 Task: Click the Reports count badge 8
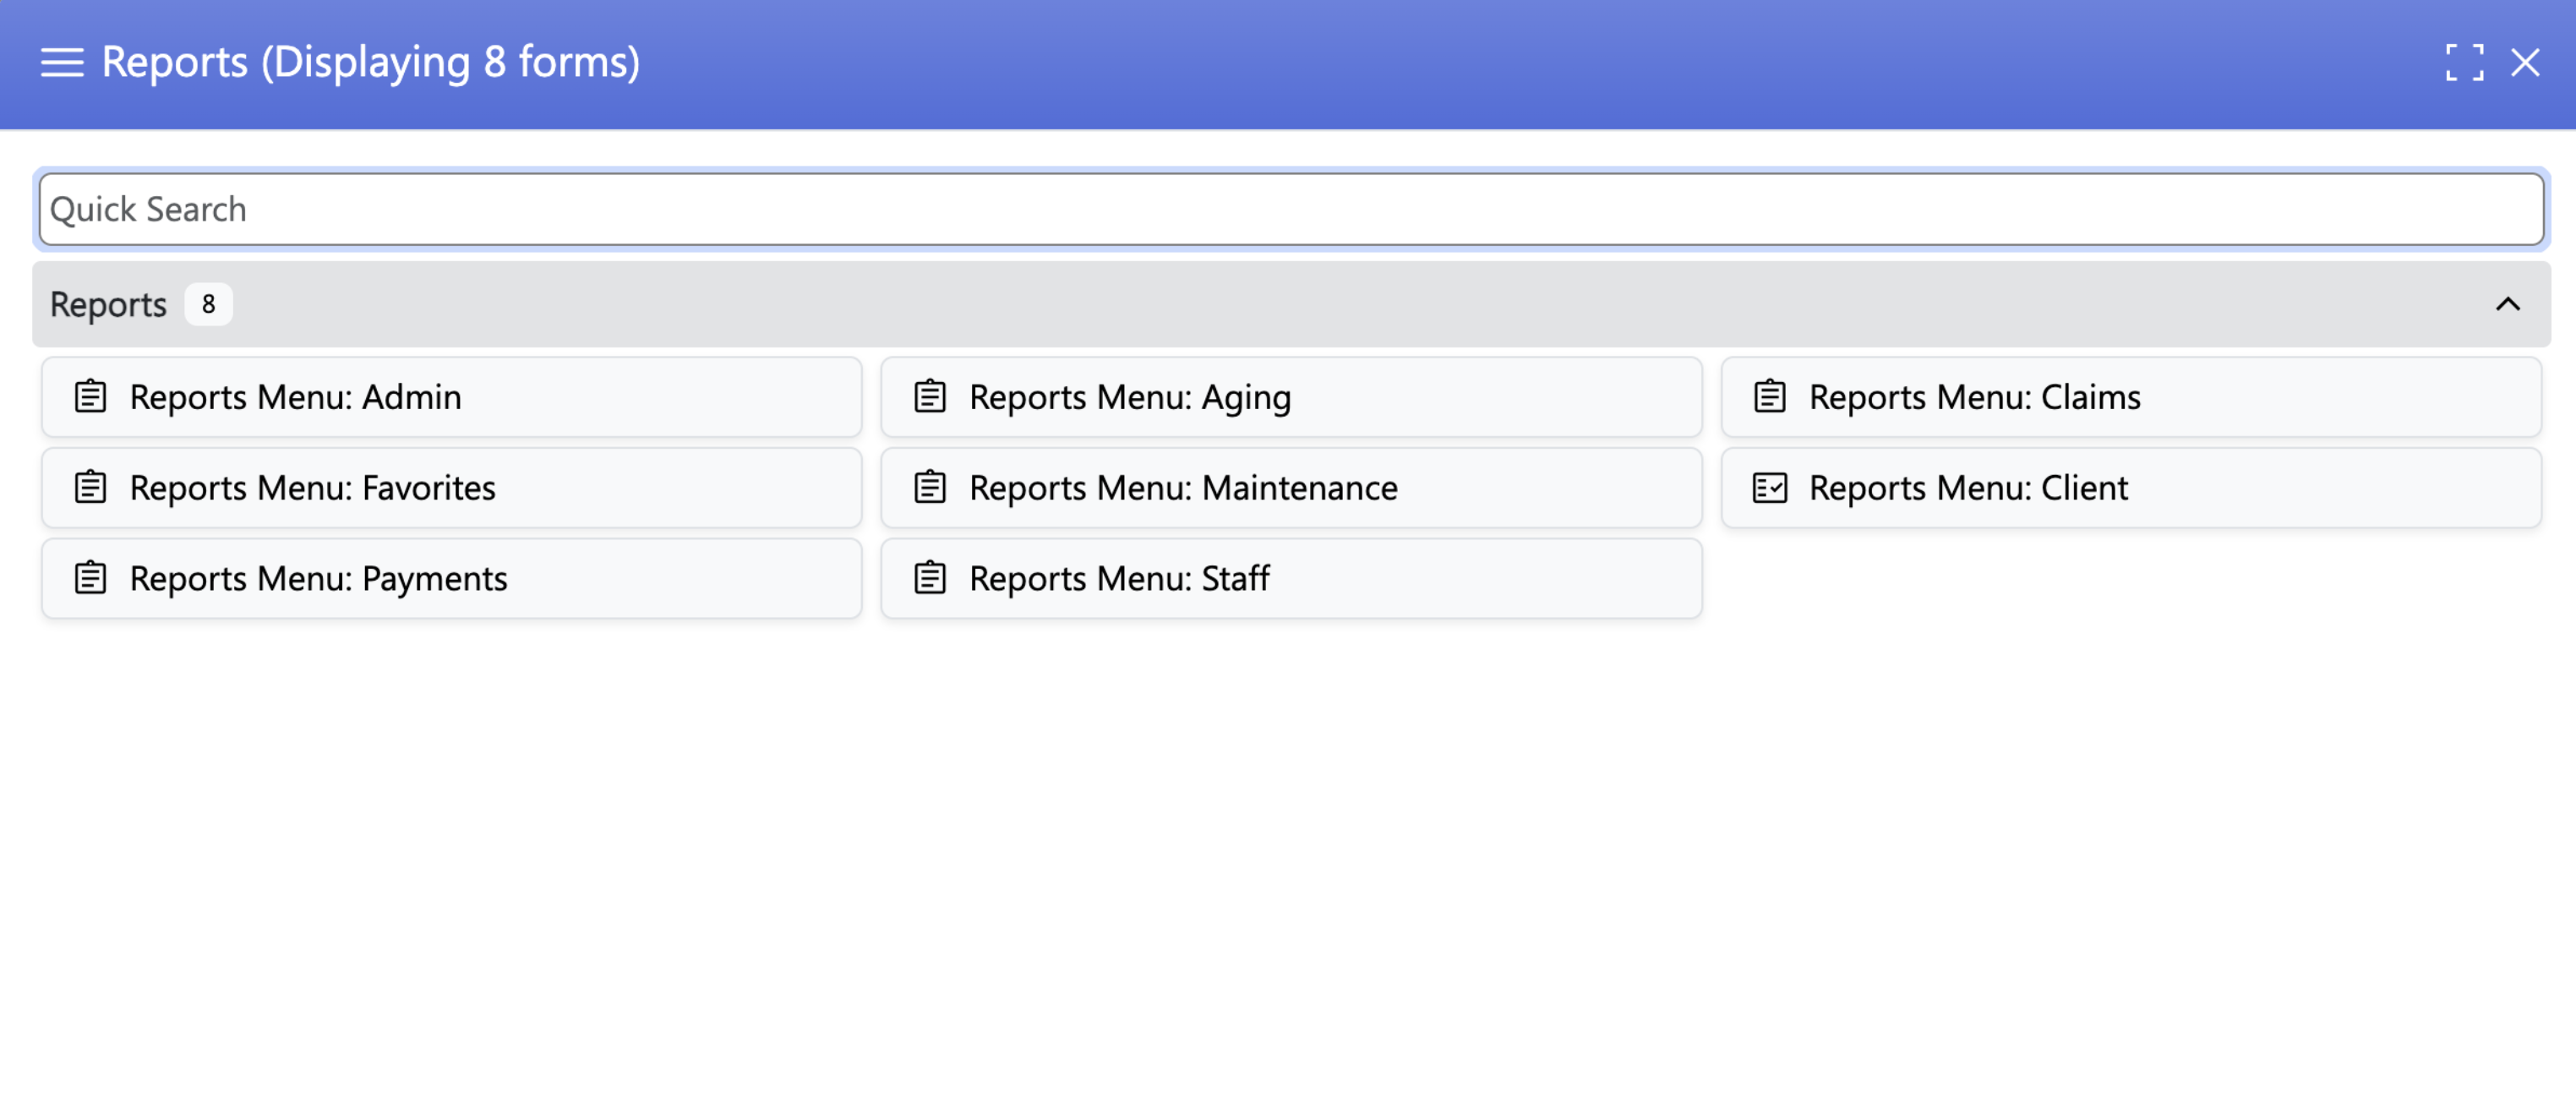(x=208, y=304)
